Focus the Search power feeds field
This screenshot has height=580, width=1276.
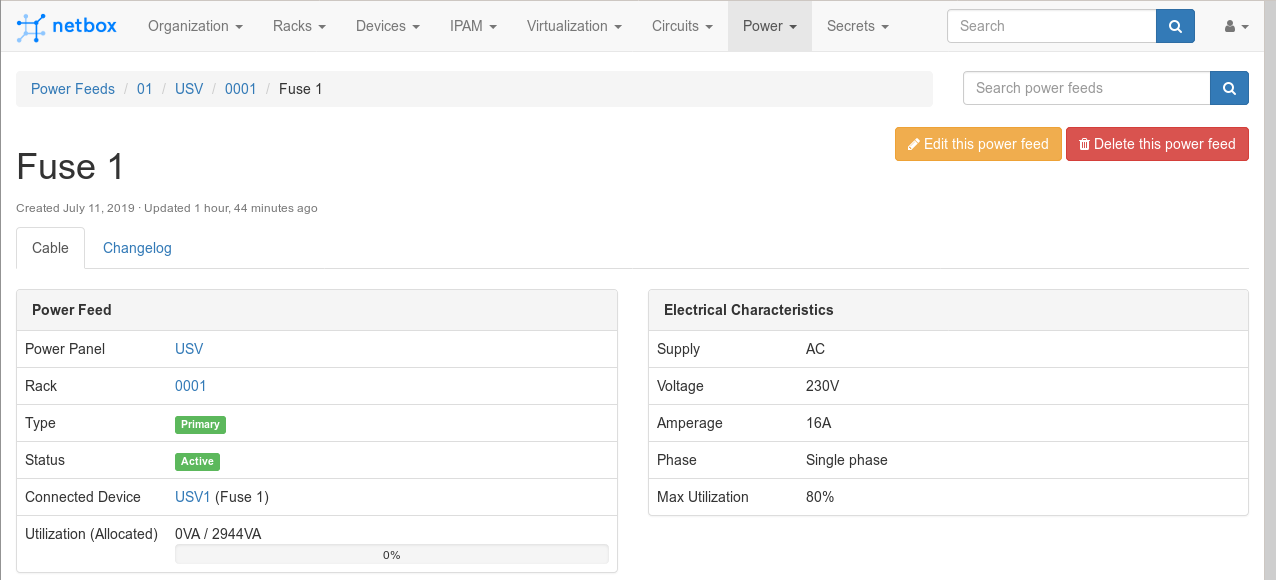(x=1086, y=88)
